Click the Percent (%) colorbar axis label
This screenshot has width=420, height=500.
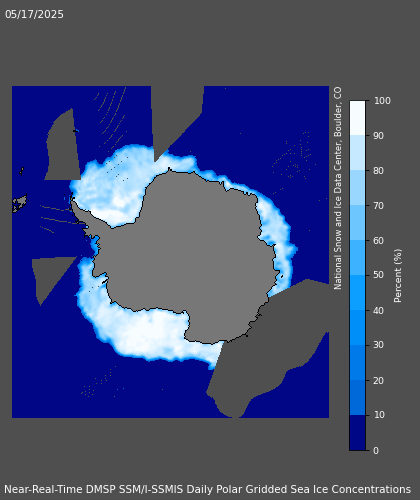click(398, 276)
